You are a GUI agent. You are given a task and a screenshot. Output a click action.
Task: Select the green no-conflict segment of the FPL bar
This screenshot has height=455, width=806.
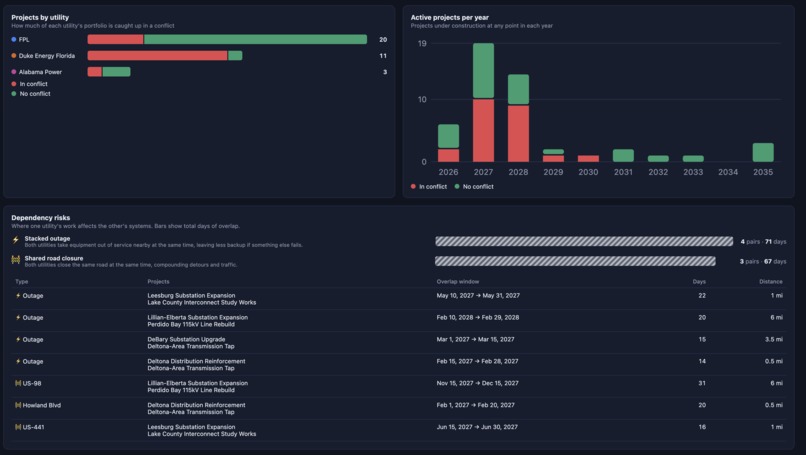point(255,40)
